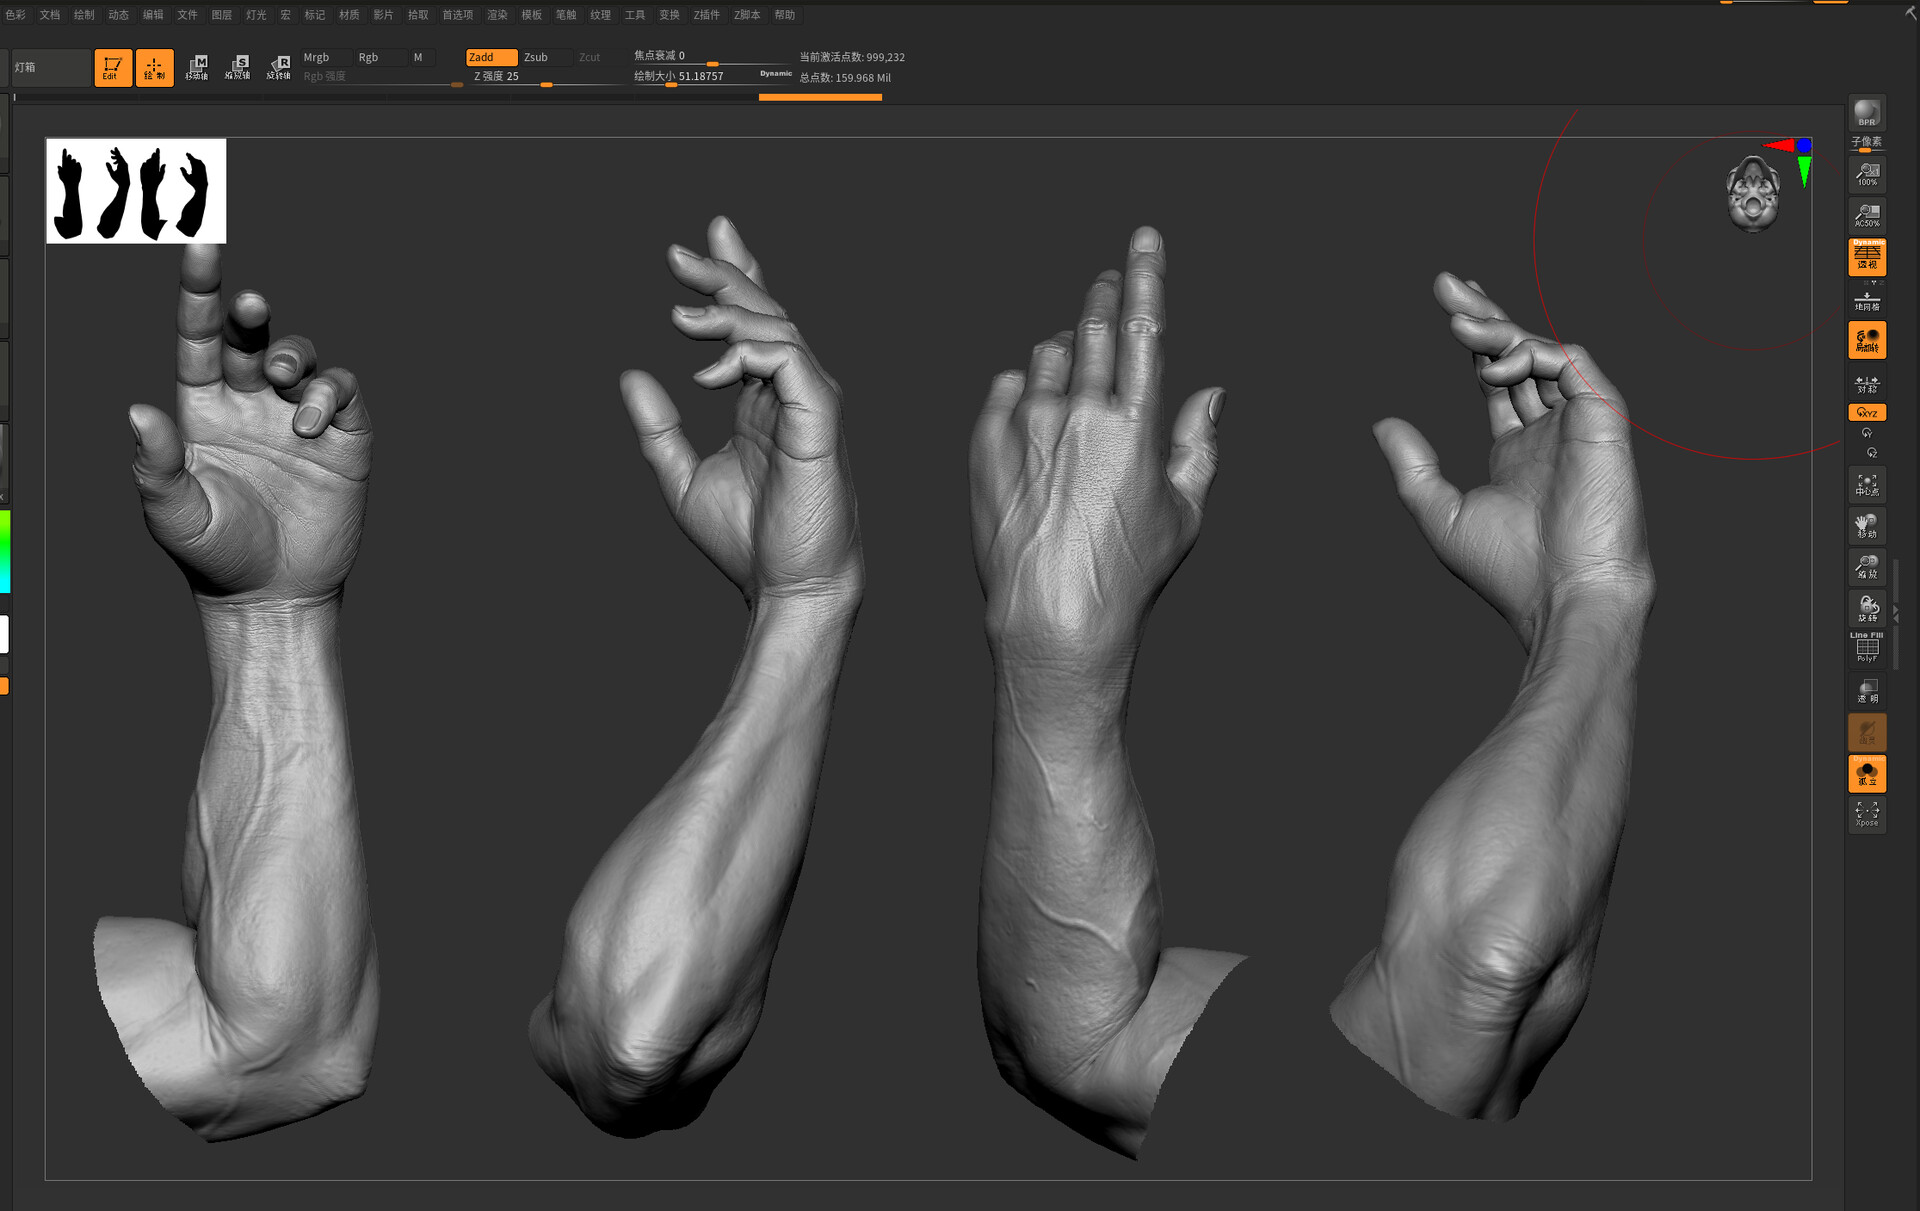Enable 透明 transparency mode
Image resolution: width=1920 pixels, height=1211 pixels.
tap(1866, 690)
